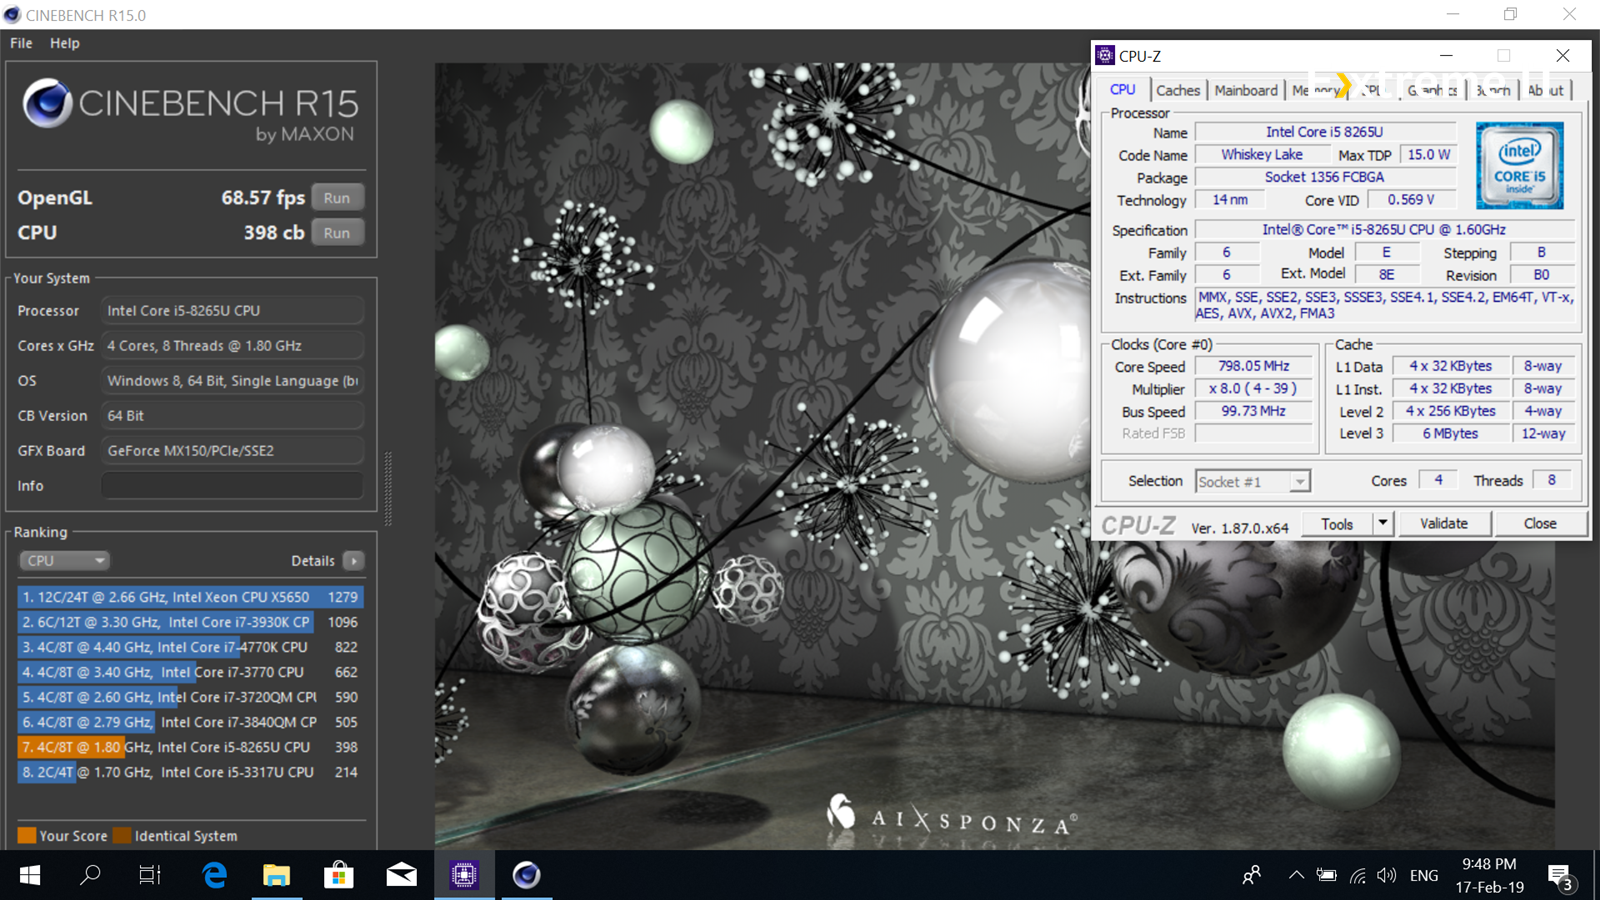The image size is (1600, 900).
Task: Select the CPU tab in CPU-Z
Action: [x=1123, y=89]
